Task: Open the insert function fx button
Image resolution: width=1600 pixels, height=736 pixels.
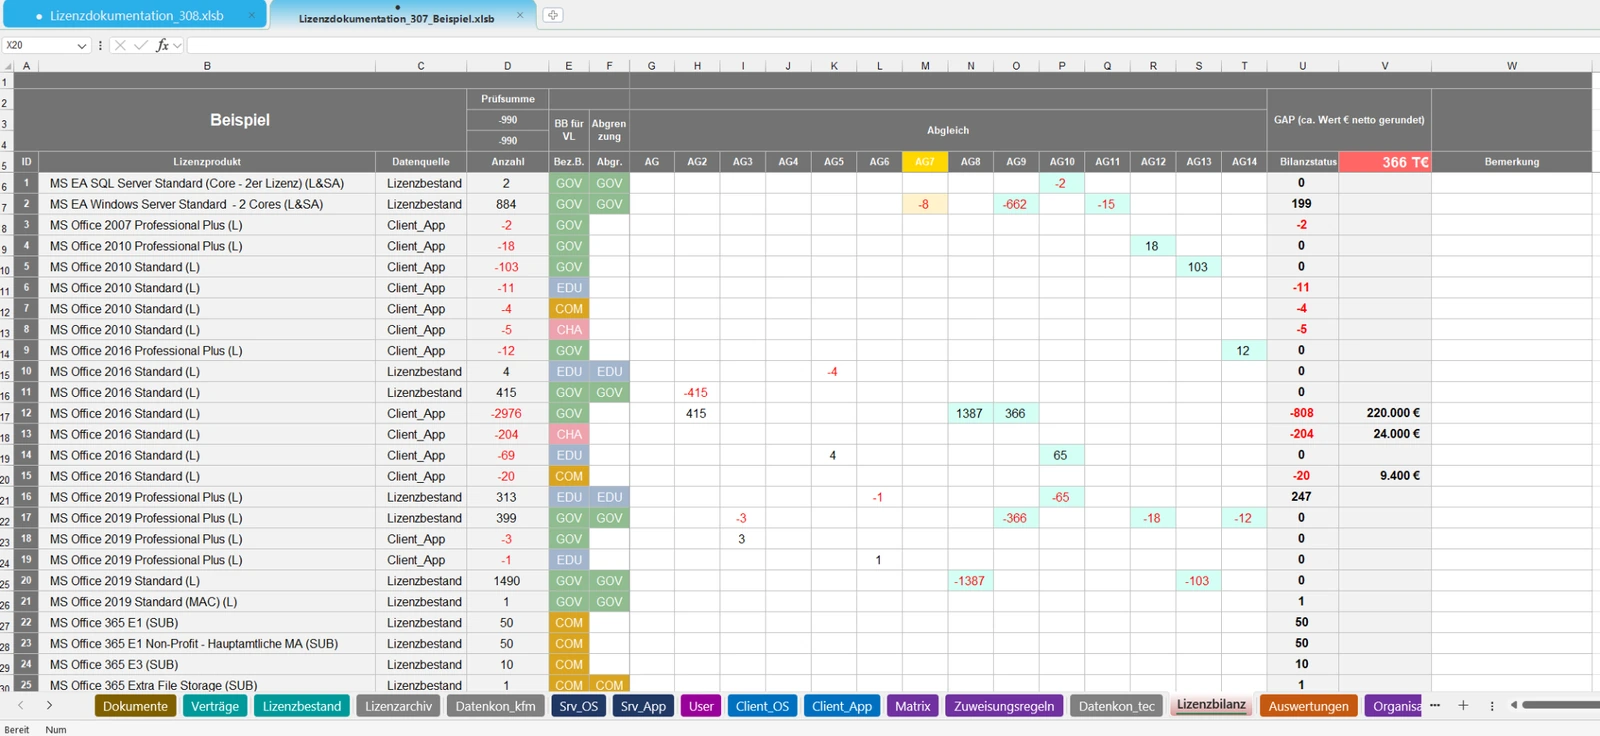Action: tap(162, 45)
